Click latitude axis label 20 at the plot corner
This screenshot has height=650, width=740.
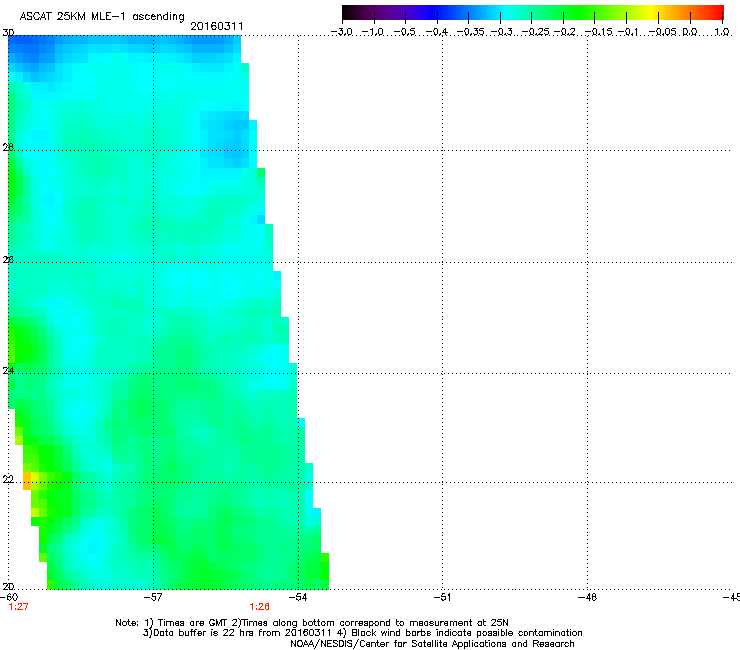(x=8, y=587)
